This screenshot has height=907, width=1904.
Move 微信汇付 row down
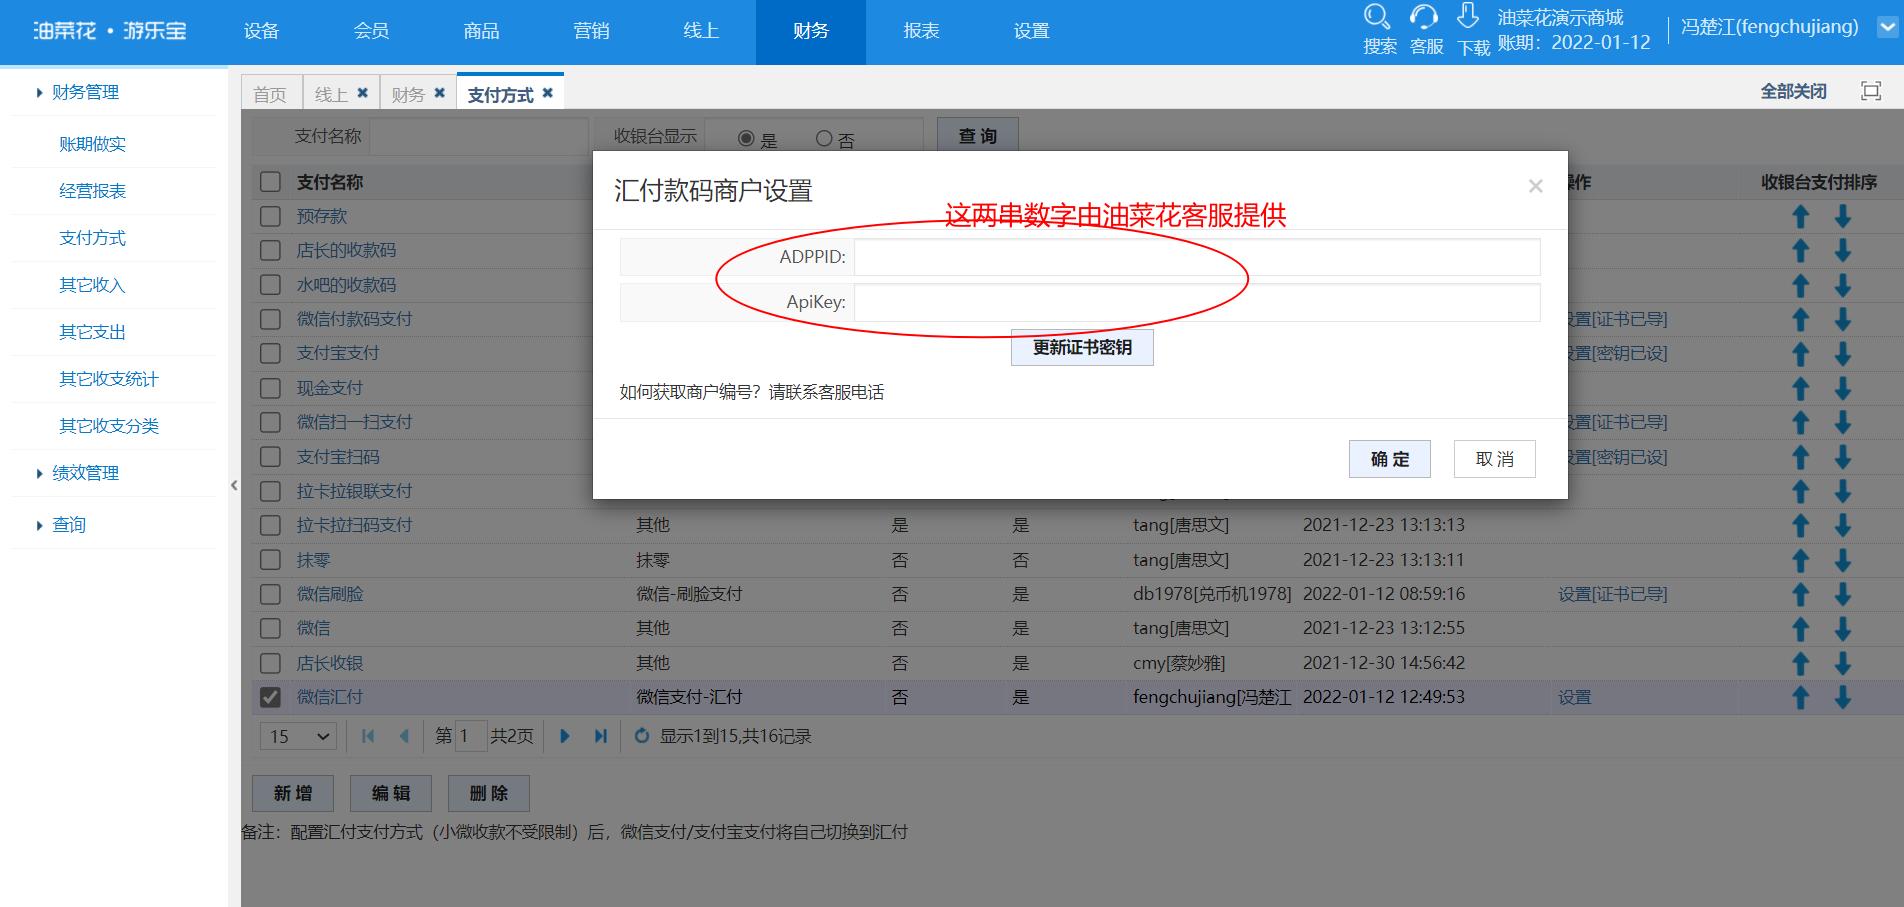point(1843,697)
